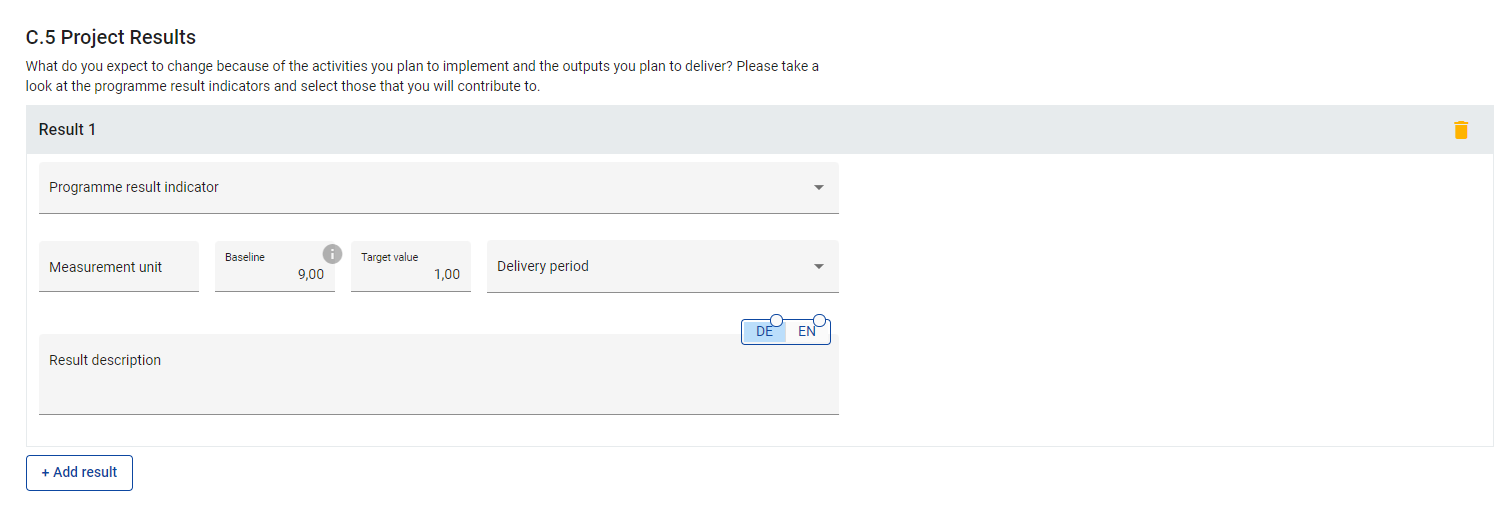Expand Programme result indicator dropdown arrow
Image resolution: width=1500 pixels, height=514 pixels.
click(819, 187)
